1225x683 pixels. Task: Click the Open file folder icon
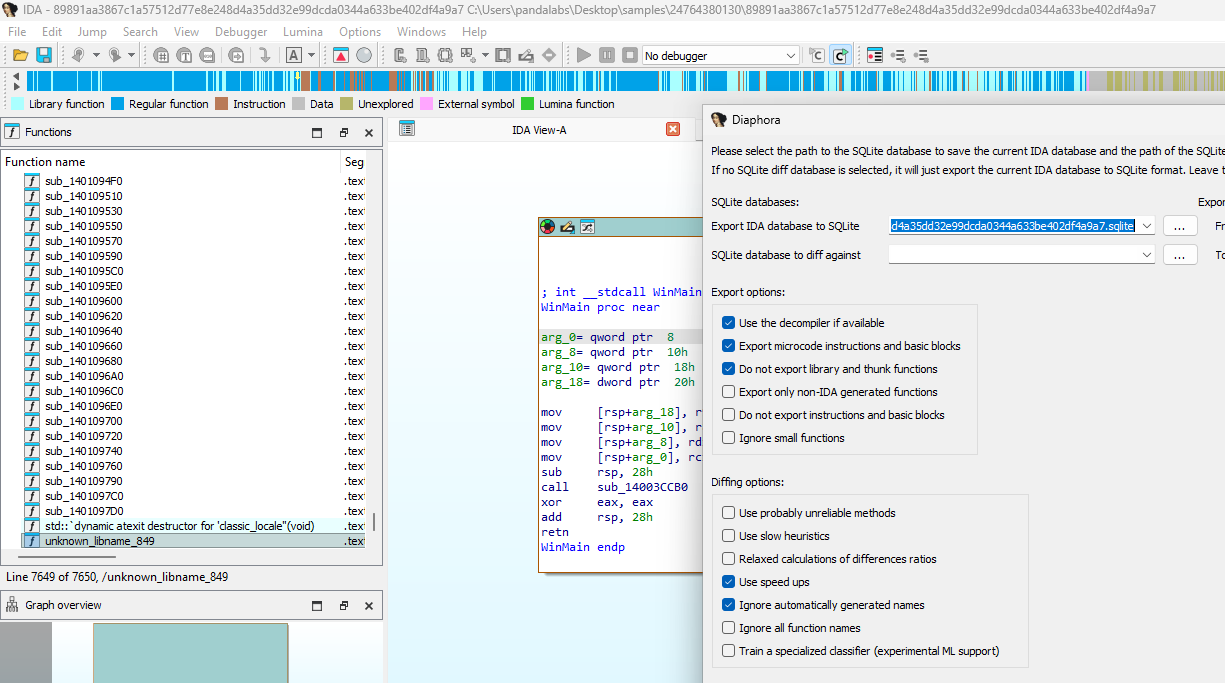click(x=20, y=55)
